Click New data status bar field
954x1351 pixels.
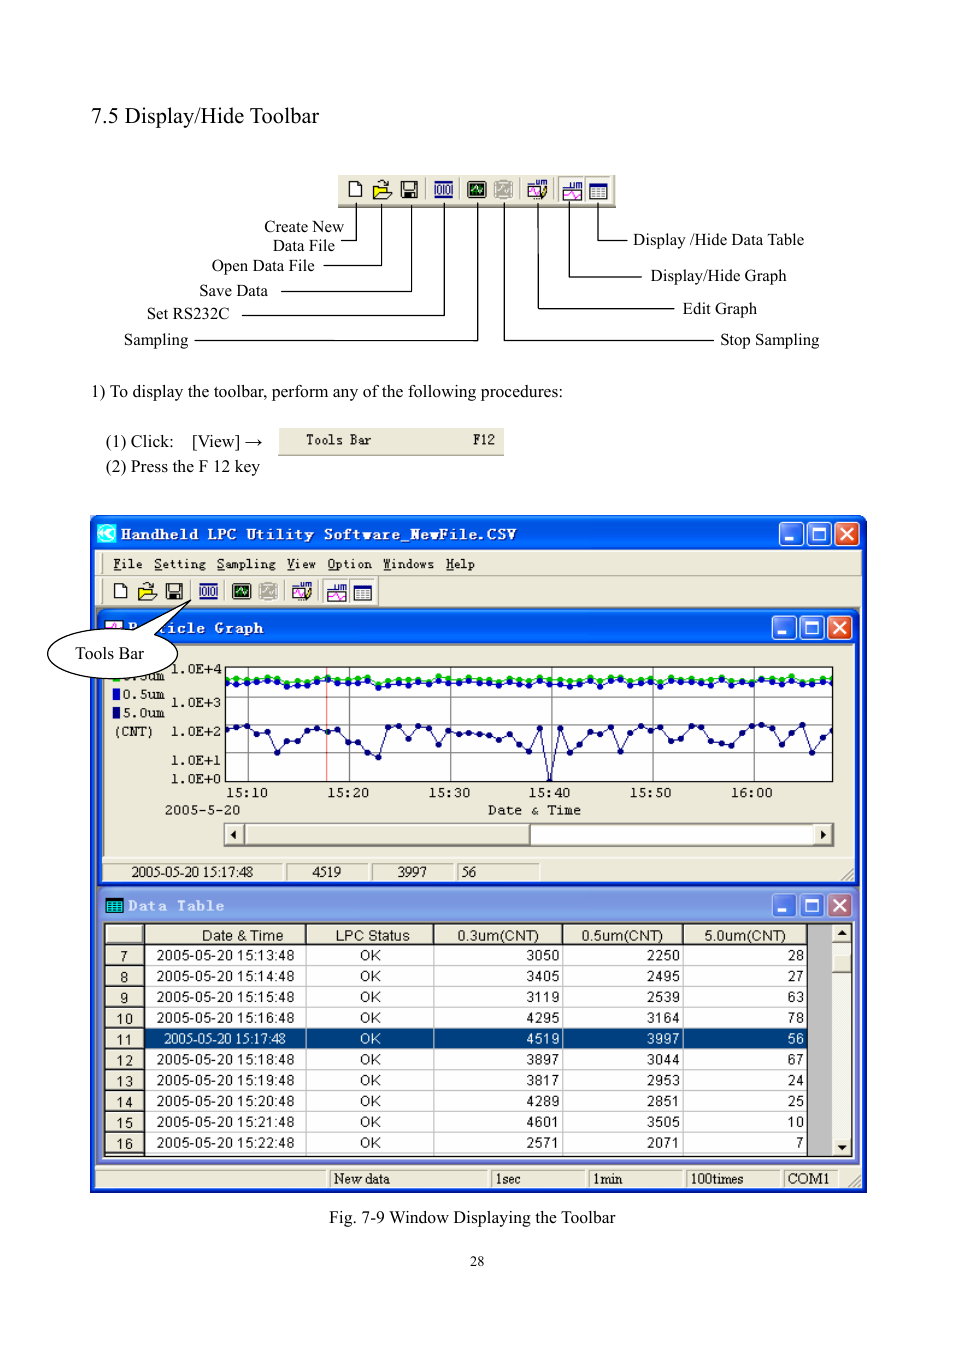click(x=409, y=1179)
